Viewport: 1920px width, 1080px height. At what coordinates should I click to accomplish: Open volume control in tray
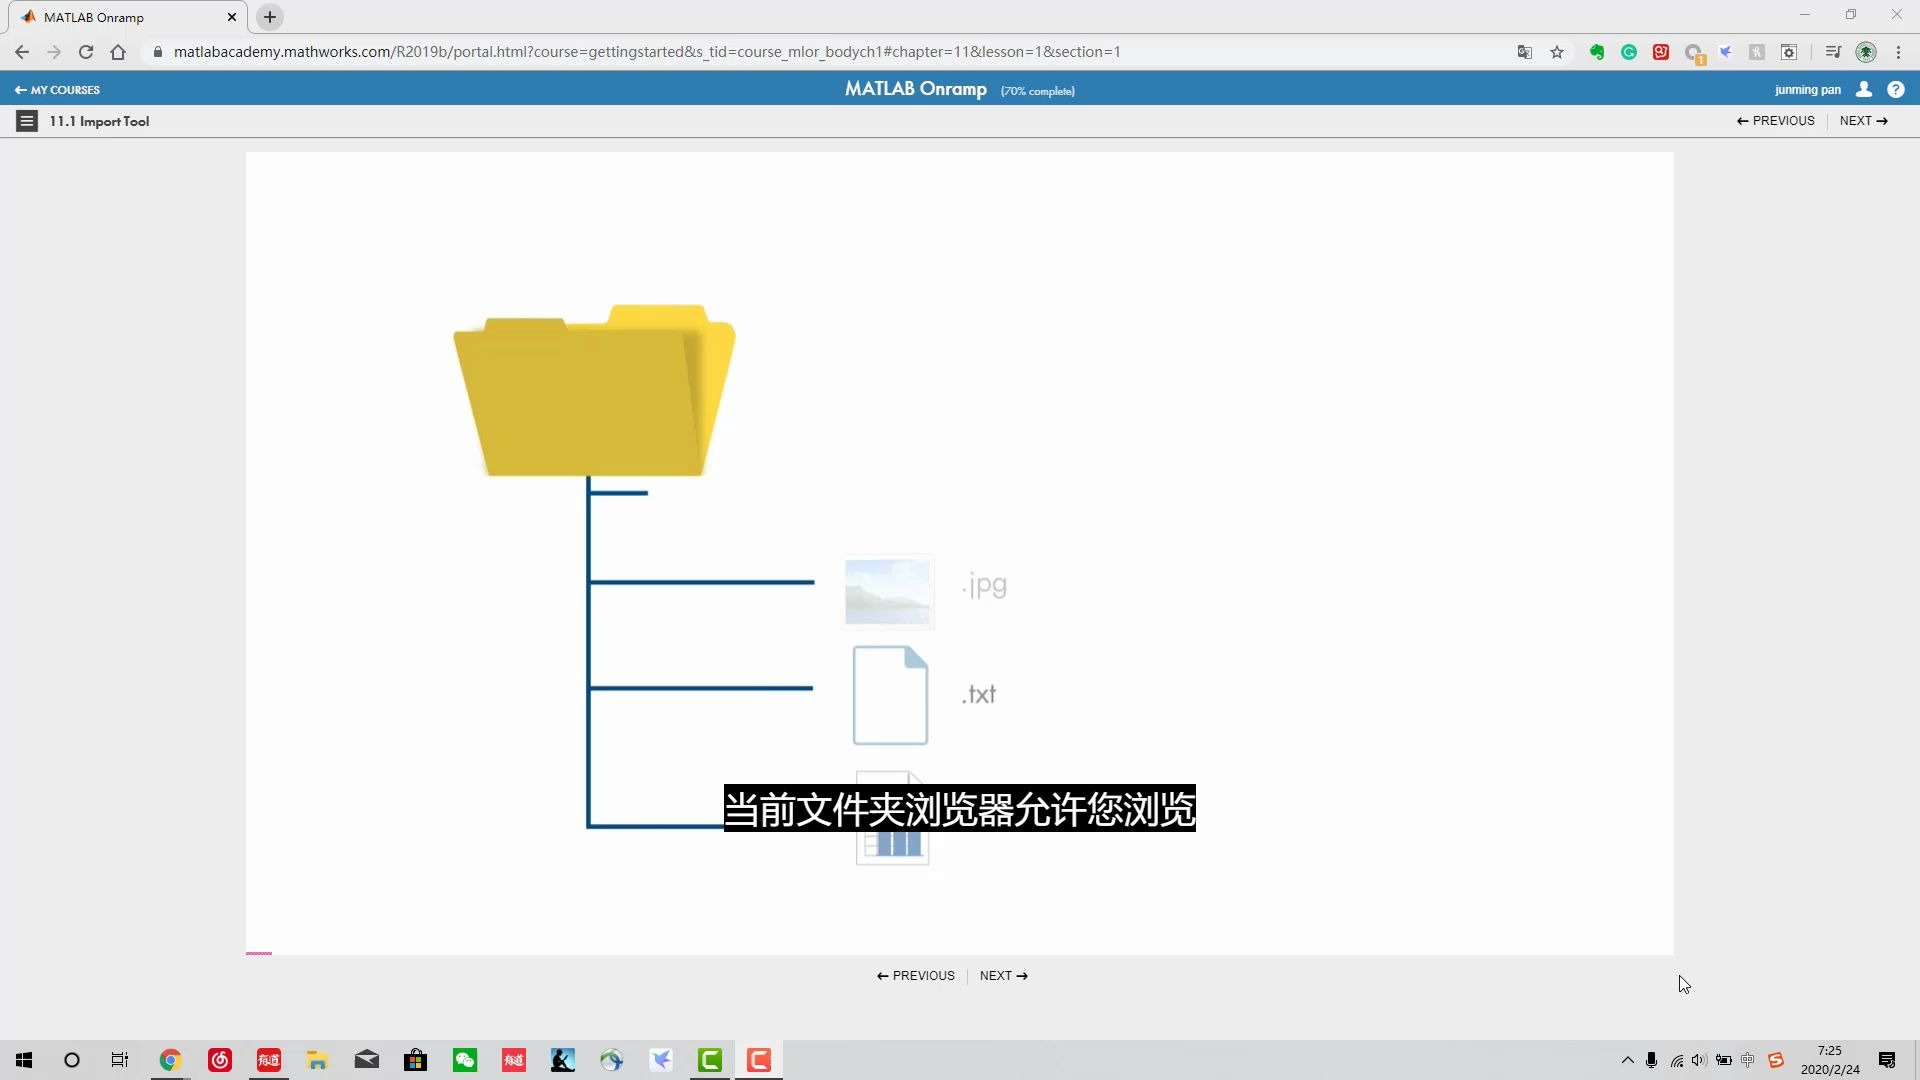pos(1699,1060)
